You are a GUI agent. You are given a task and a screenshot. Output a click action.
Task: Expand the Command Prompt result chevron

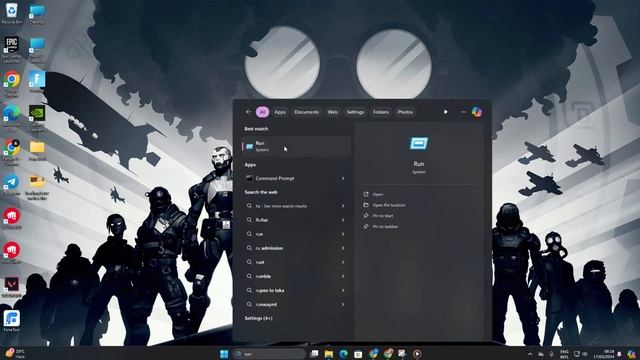(x=343, y=178)
